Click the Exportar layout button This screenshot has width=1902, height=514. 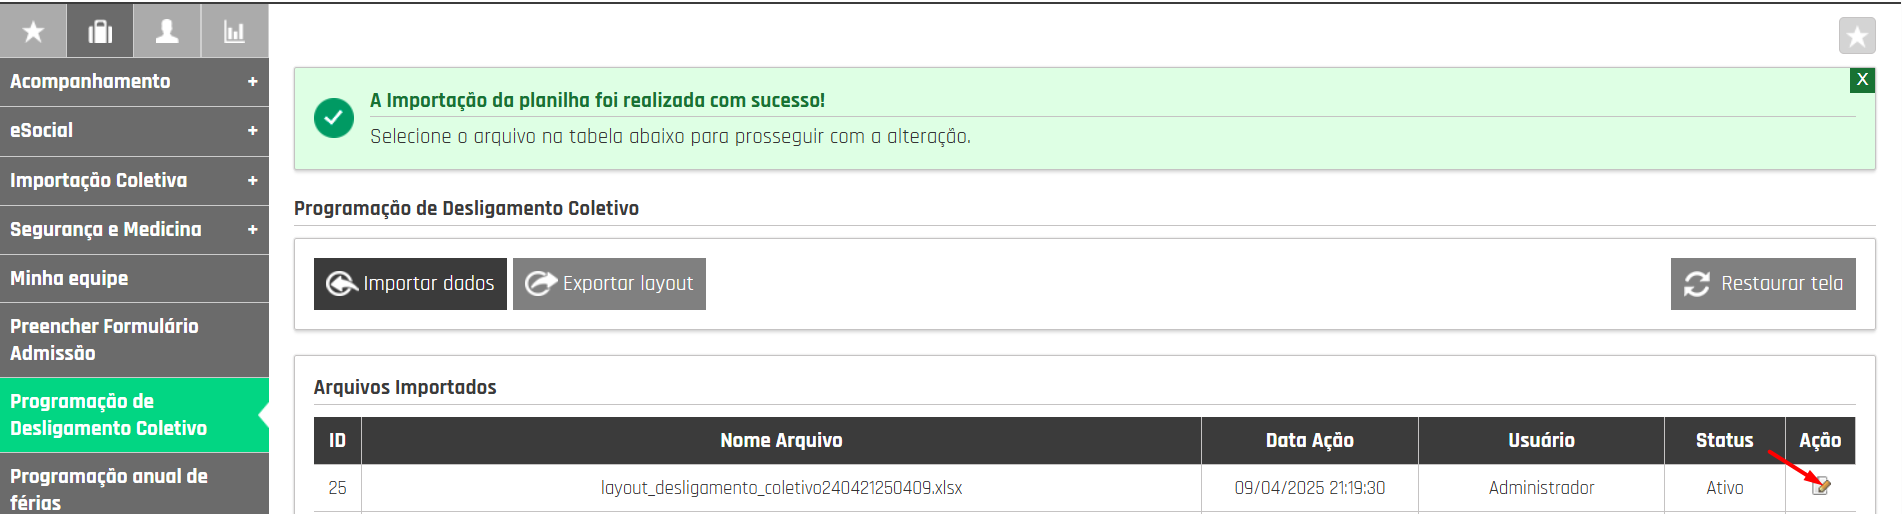click(609, 284)
